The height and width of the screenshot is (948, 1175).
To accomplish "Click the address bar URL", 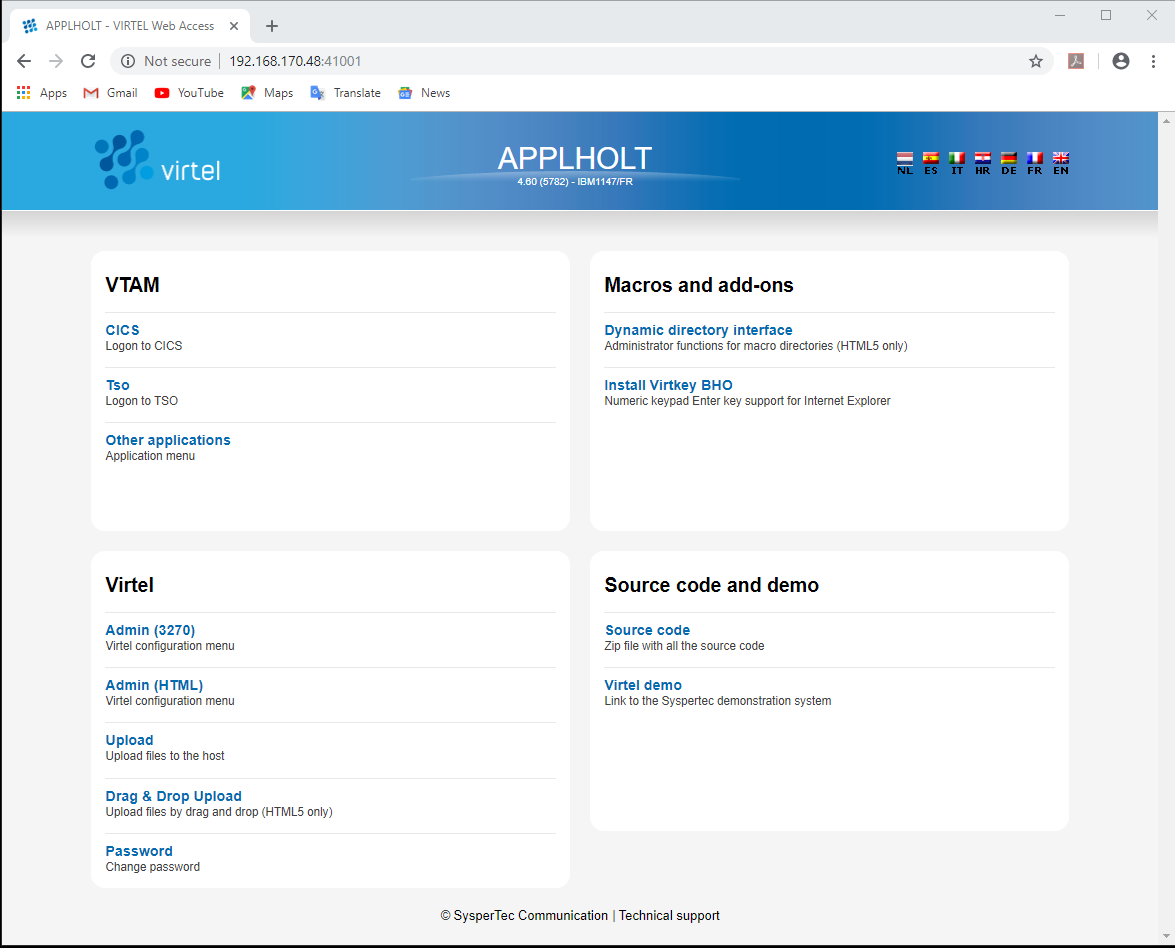I will 295,61.
